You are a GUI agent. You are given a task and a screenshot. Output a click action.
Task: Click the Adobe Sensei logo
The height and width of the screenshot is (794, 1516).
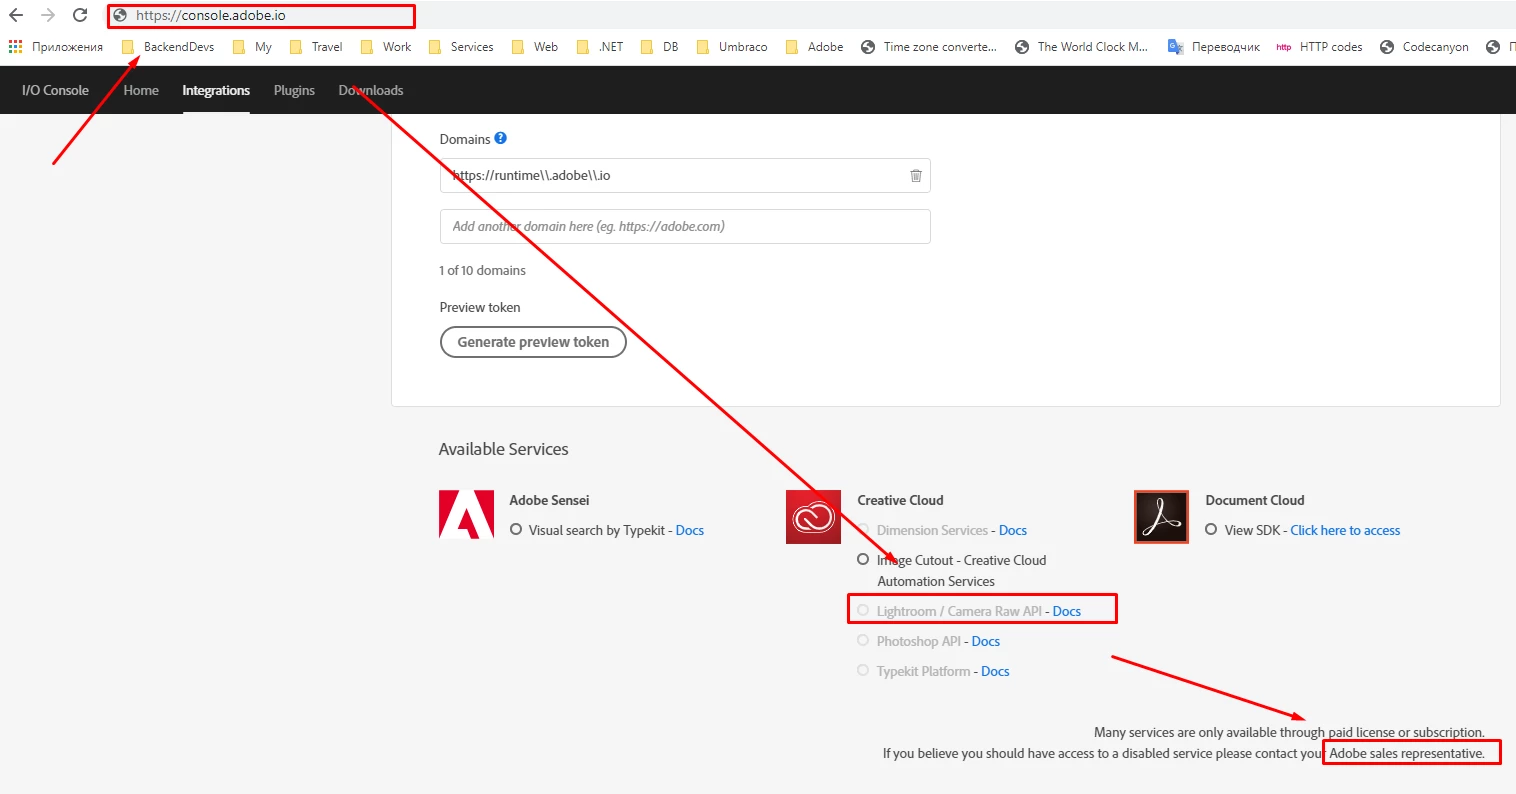[466, 514]
